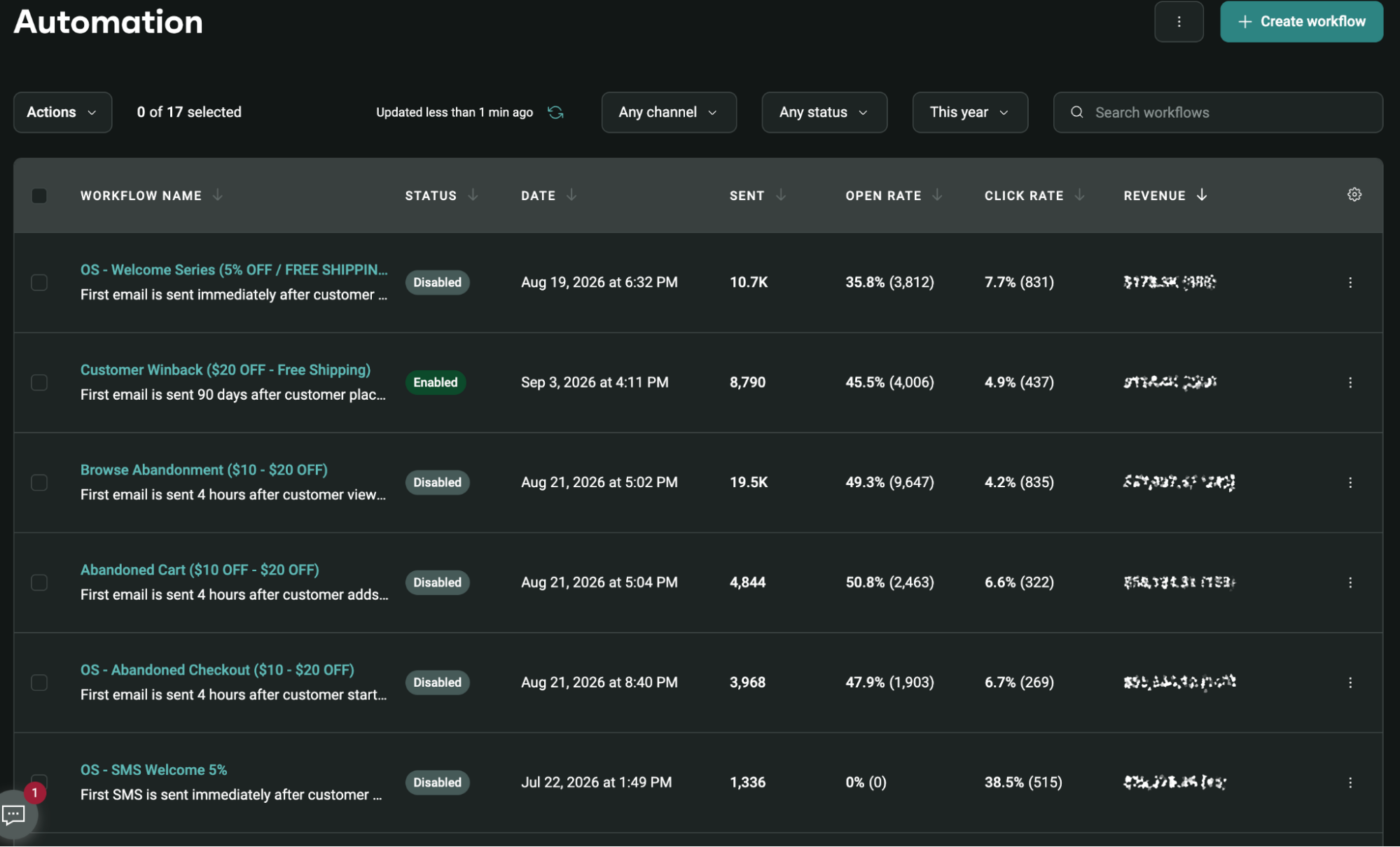The width and height of the screenshot is (1400, 847).
Task: Sort by Click Rate column arrow
Action: point(1079,195)
